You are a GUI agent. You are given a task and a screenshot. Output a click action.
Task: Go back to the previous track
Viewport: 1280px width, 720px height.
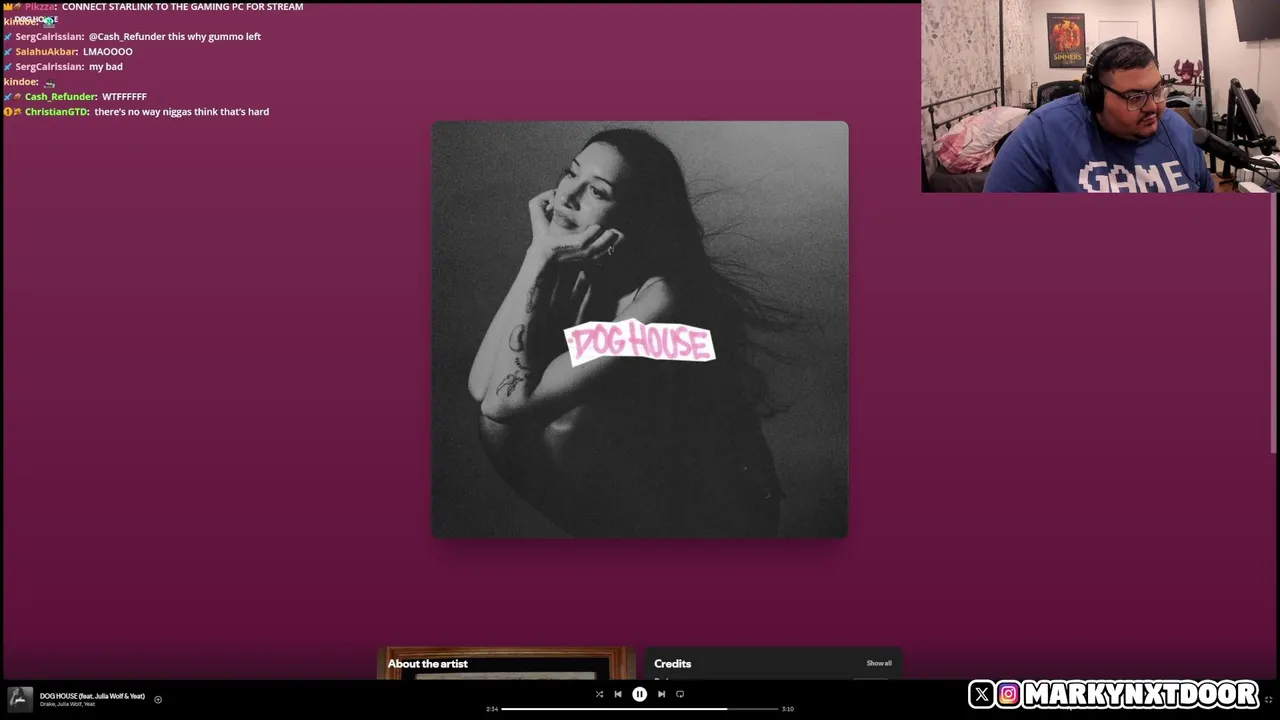pyautogui.click(x=618, y=694)
